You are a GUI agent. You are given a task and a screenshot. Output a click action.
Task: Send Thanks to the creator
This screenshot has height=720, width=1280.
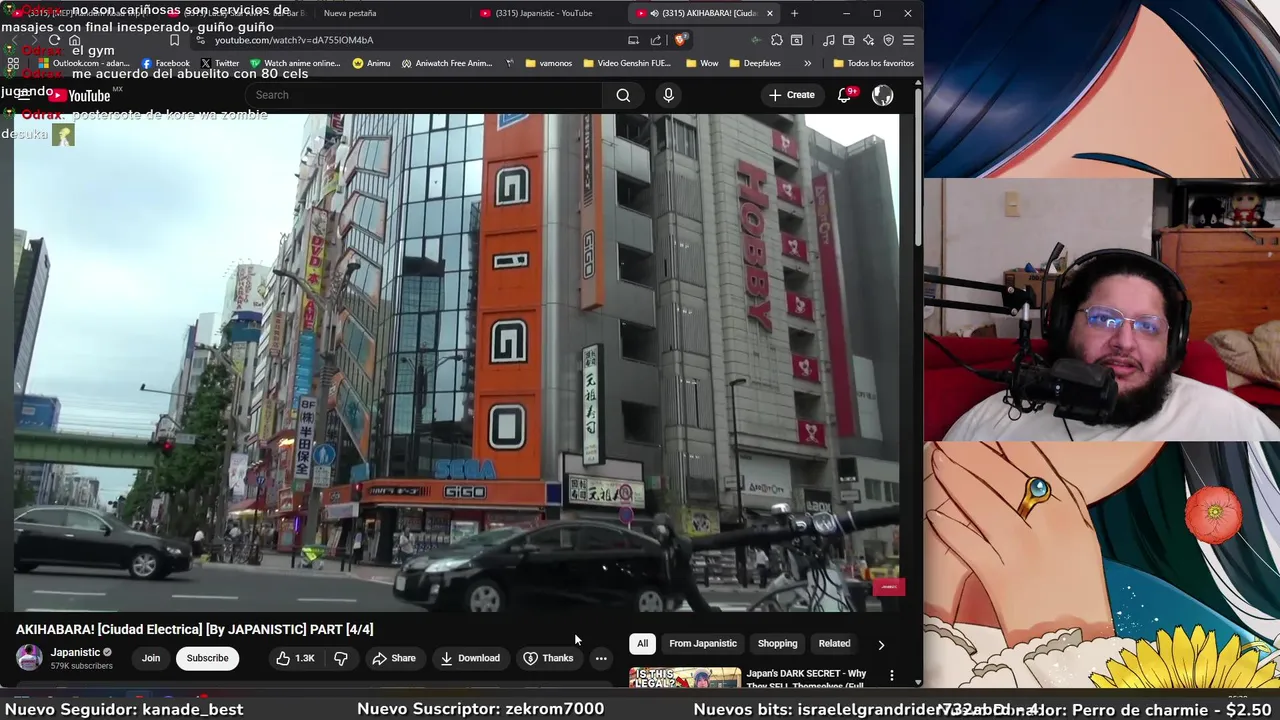(x=548, y=658)
